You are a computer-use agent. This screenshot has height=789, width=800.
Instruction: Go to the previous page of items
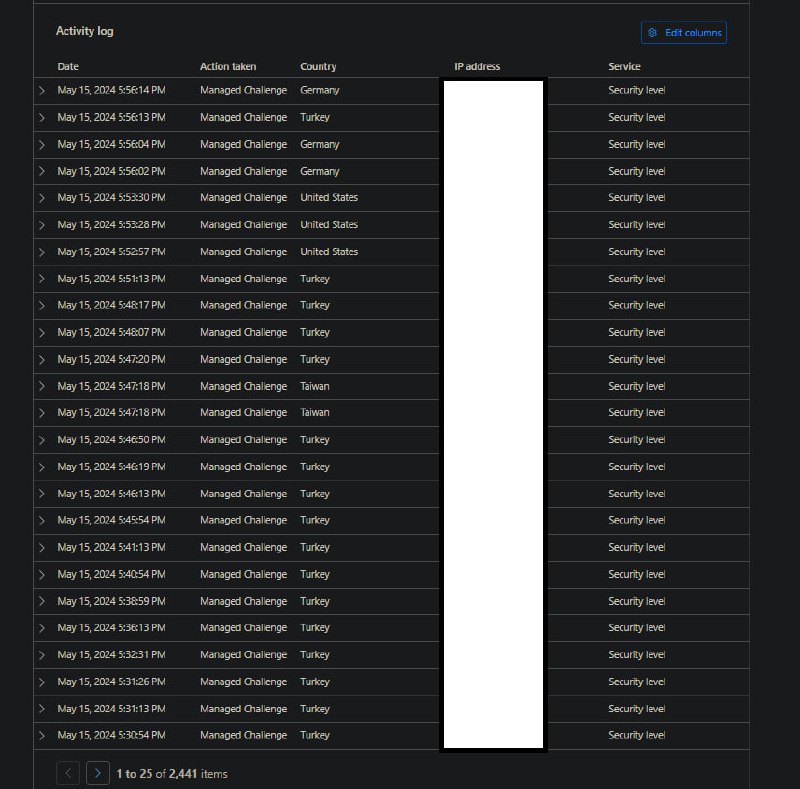click(x=68, y=773)
